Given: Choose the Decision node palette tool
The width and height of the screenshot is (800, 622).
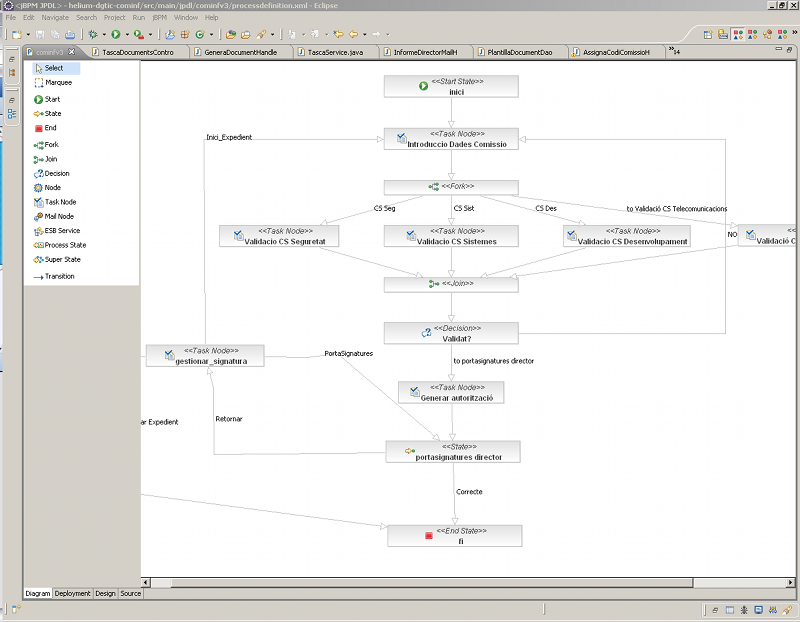Looking at the screenshot, I should click(56, 174).
